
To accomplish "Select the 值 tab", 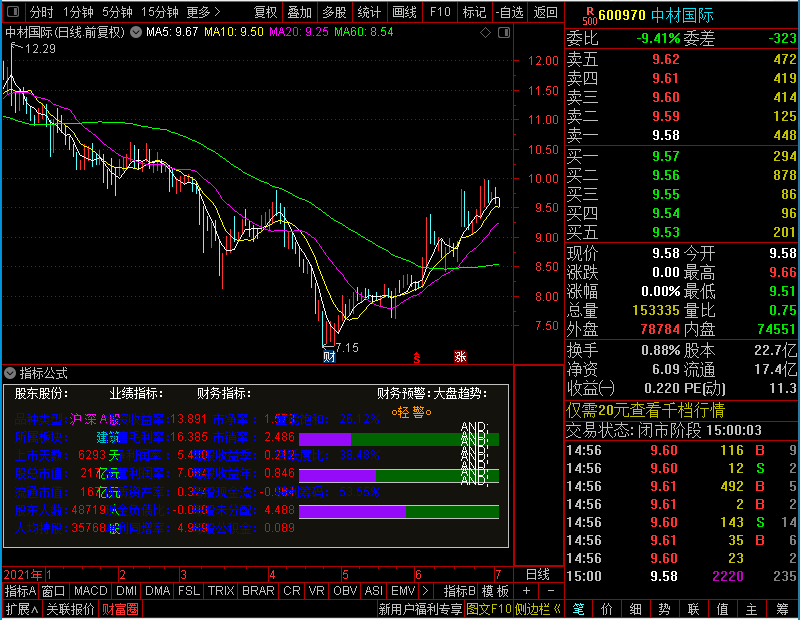I will [722, 609].
